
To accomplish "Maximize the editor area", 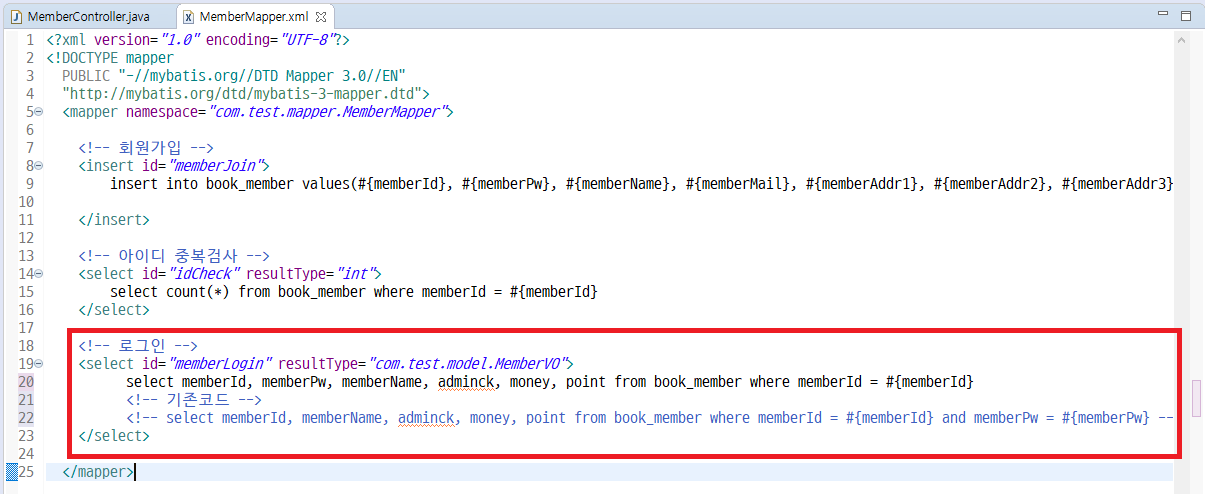I will tap(1184, 15).
